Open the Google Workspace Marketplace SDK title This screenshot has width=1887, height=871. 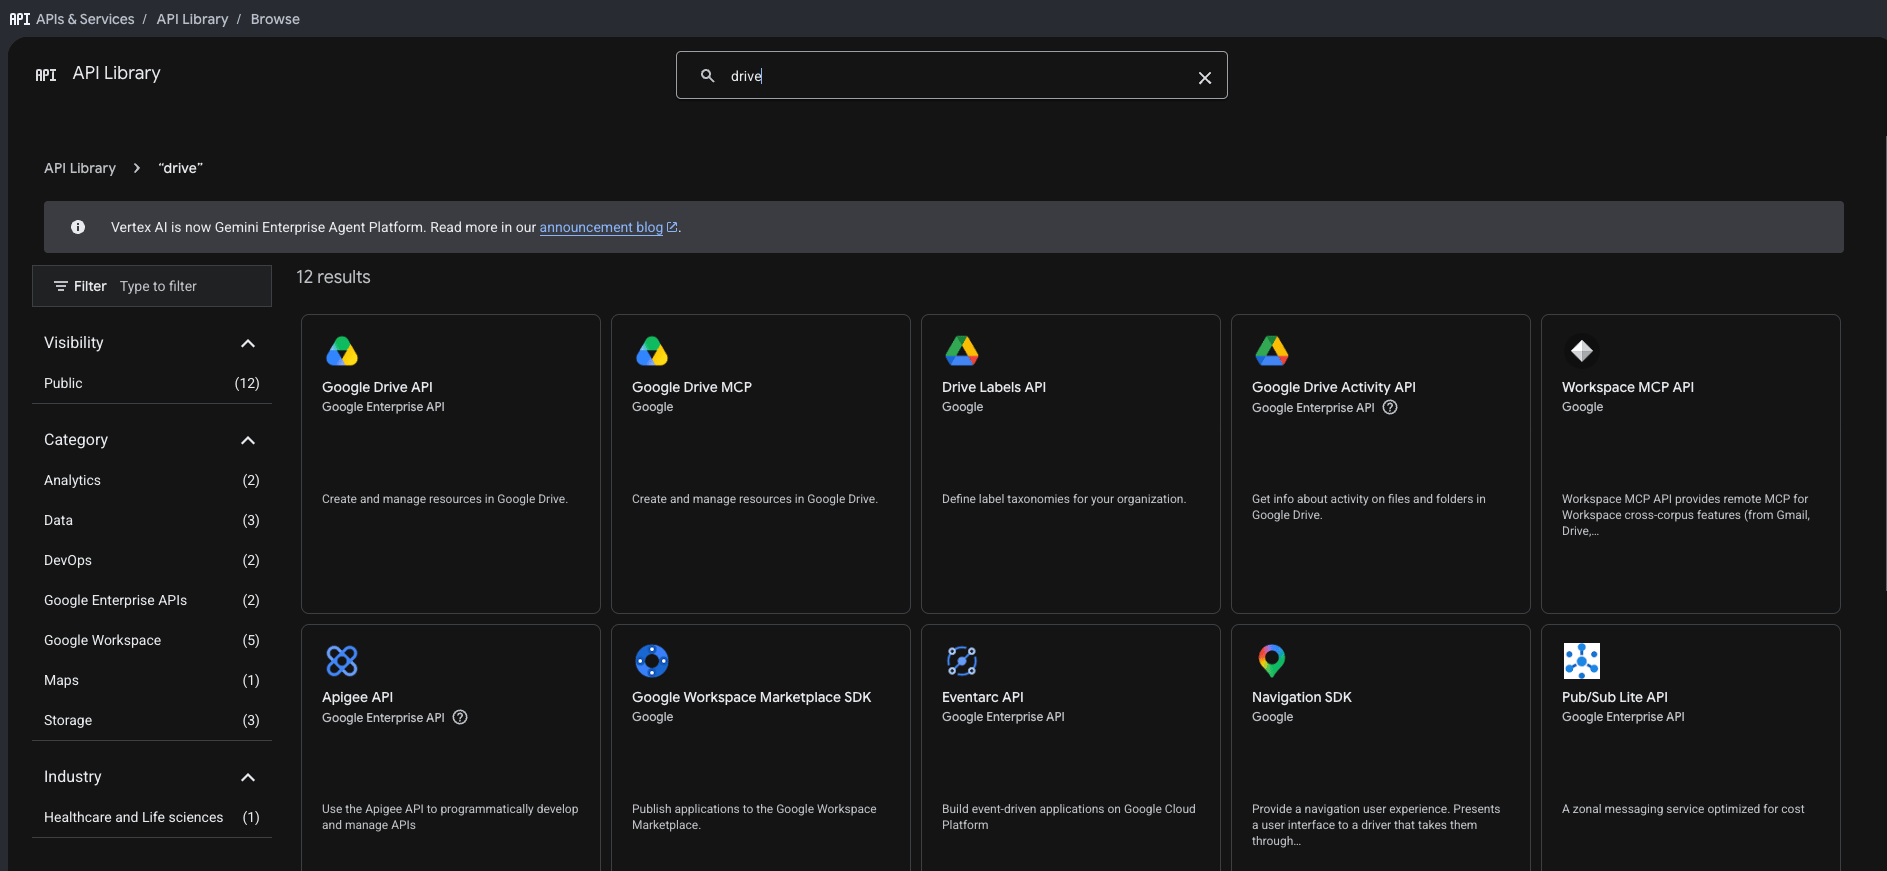click(752, 697)
